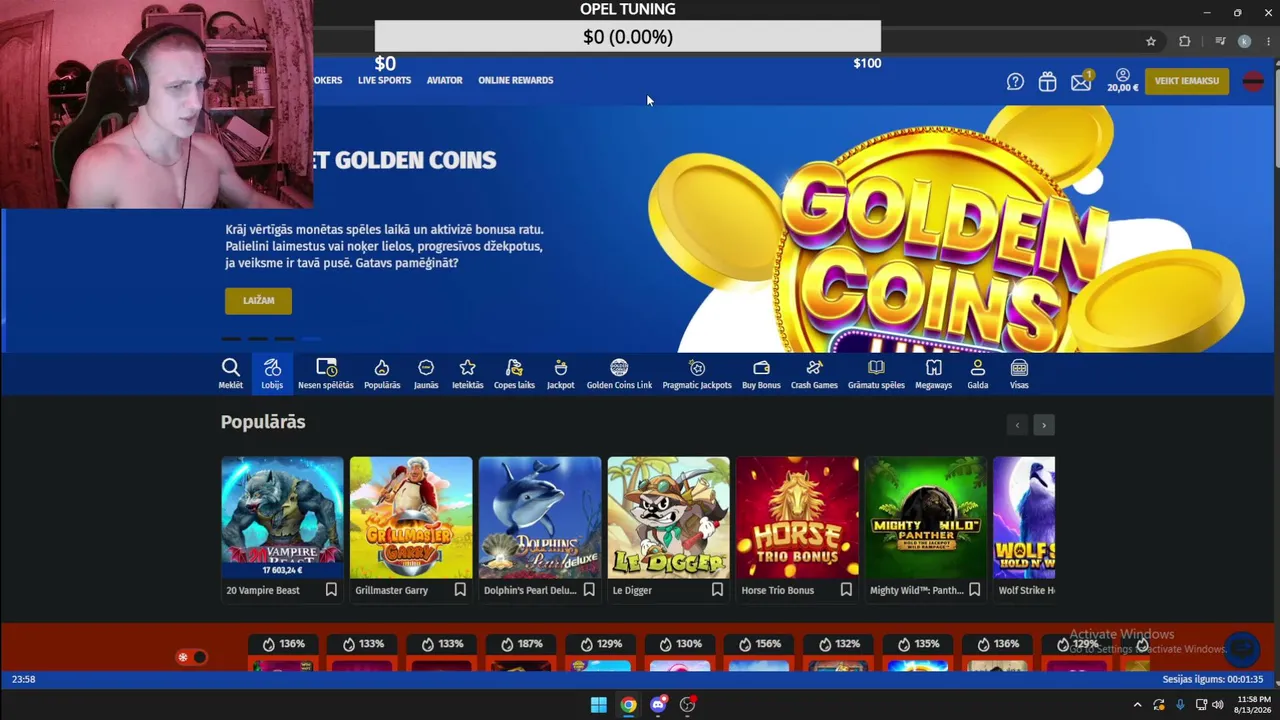
Task: Select the Megaways category
Action: point(934,374)
